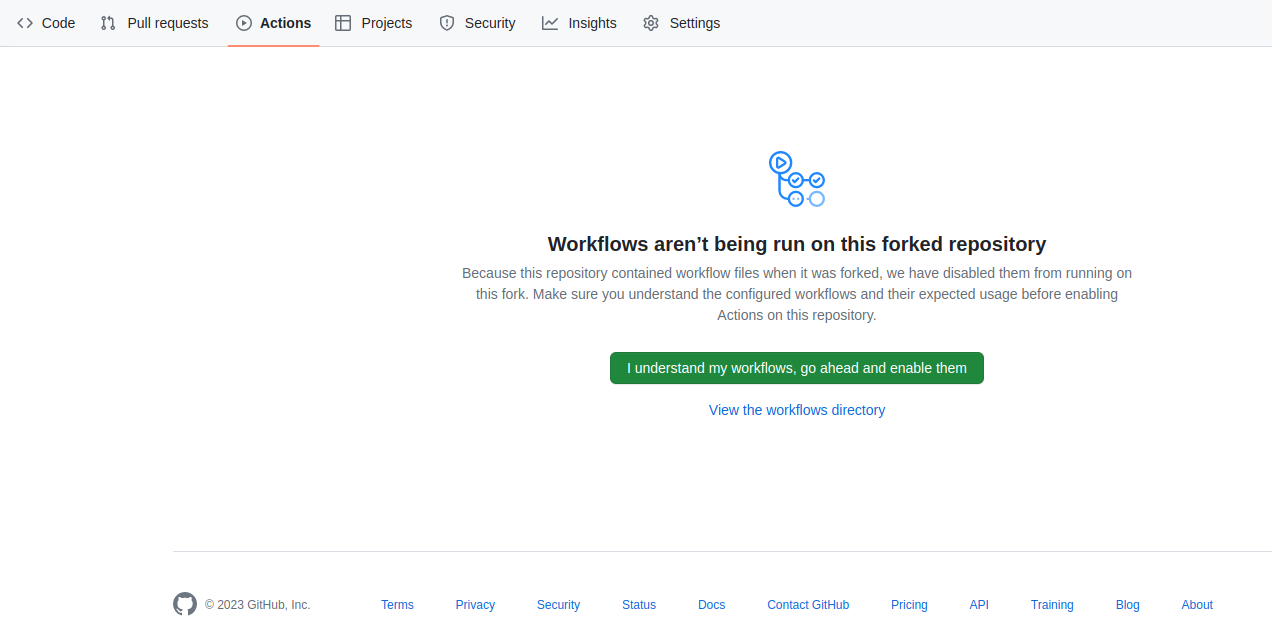This screenshot has width=1272, height=639.
Task: Open the repository Settings tab
Action: (681, 23)
